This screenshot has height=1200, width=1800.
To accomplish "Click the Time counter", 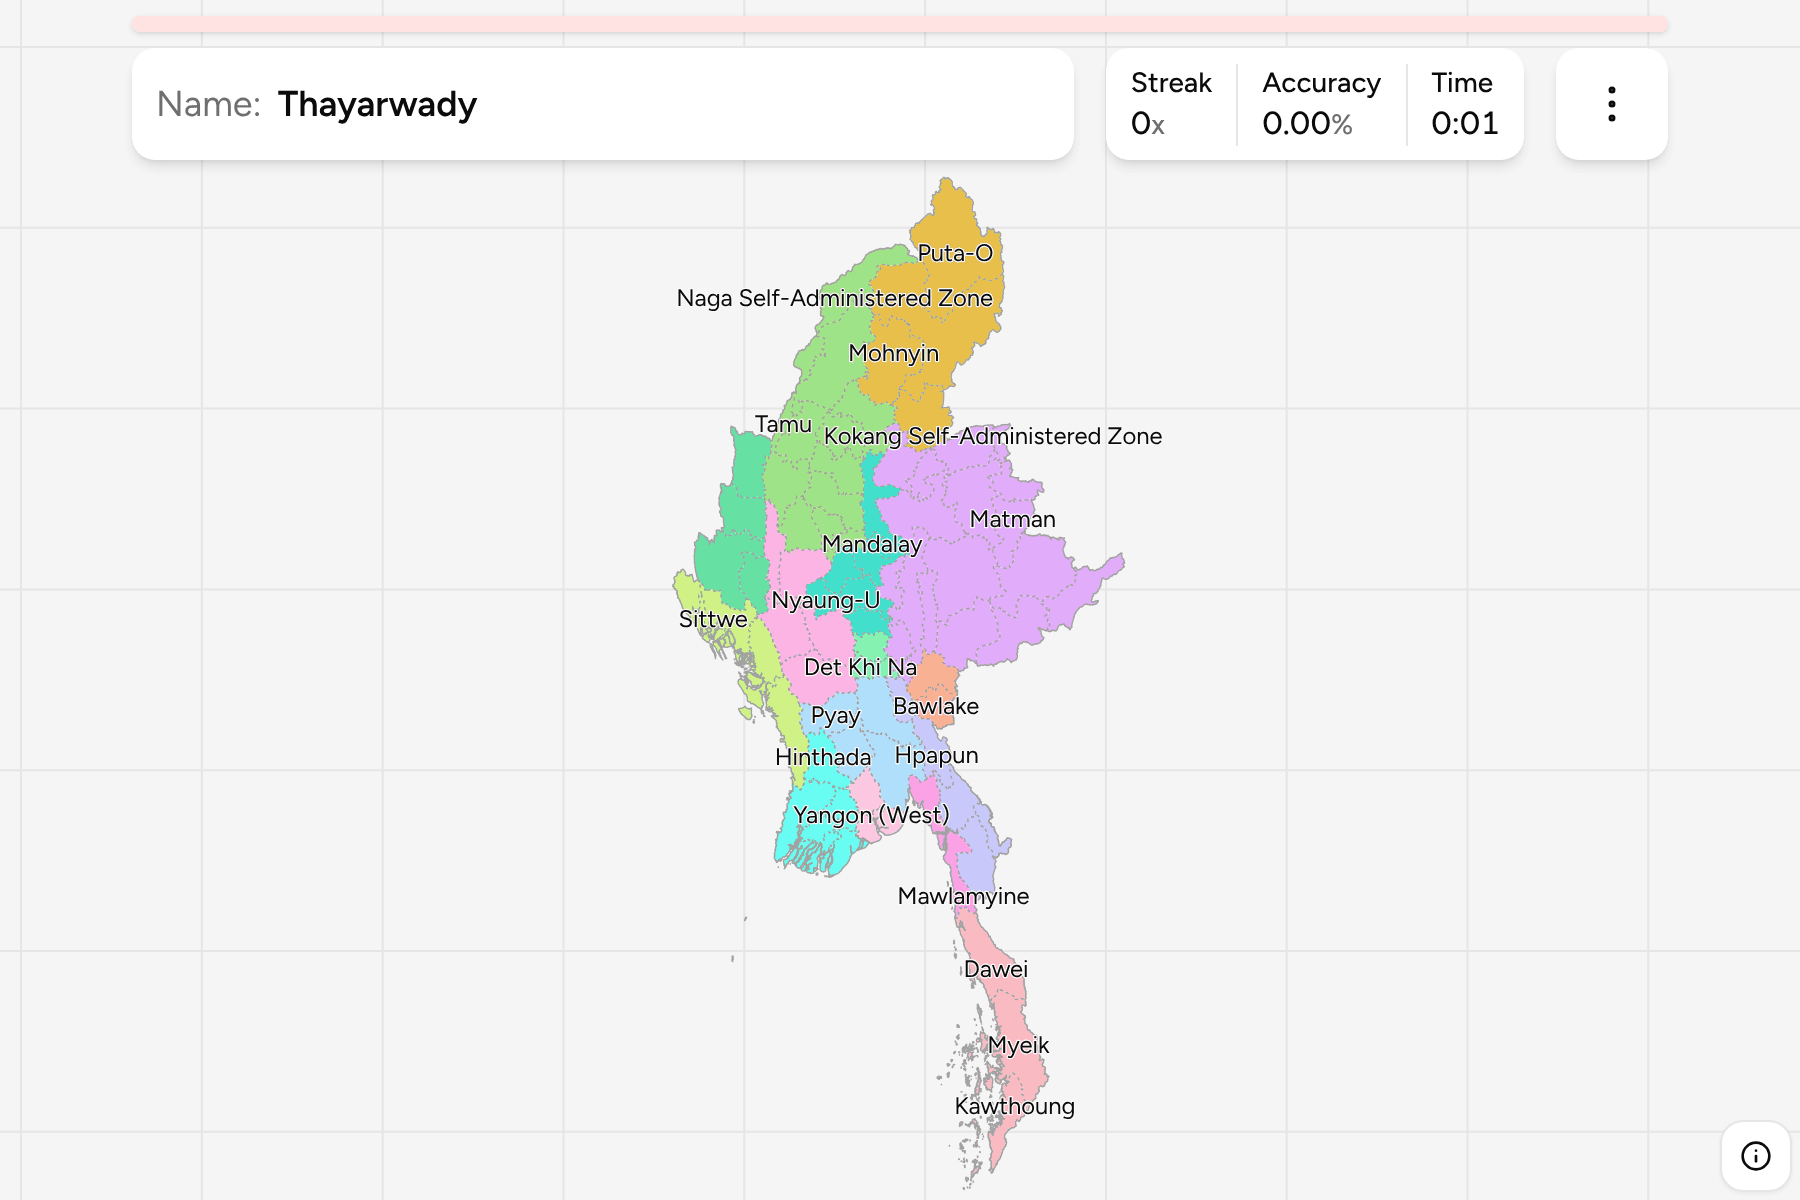I will (1464, 104).
